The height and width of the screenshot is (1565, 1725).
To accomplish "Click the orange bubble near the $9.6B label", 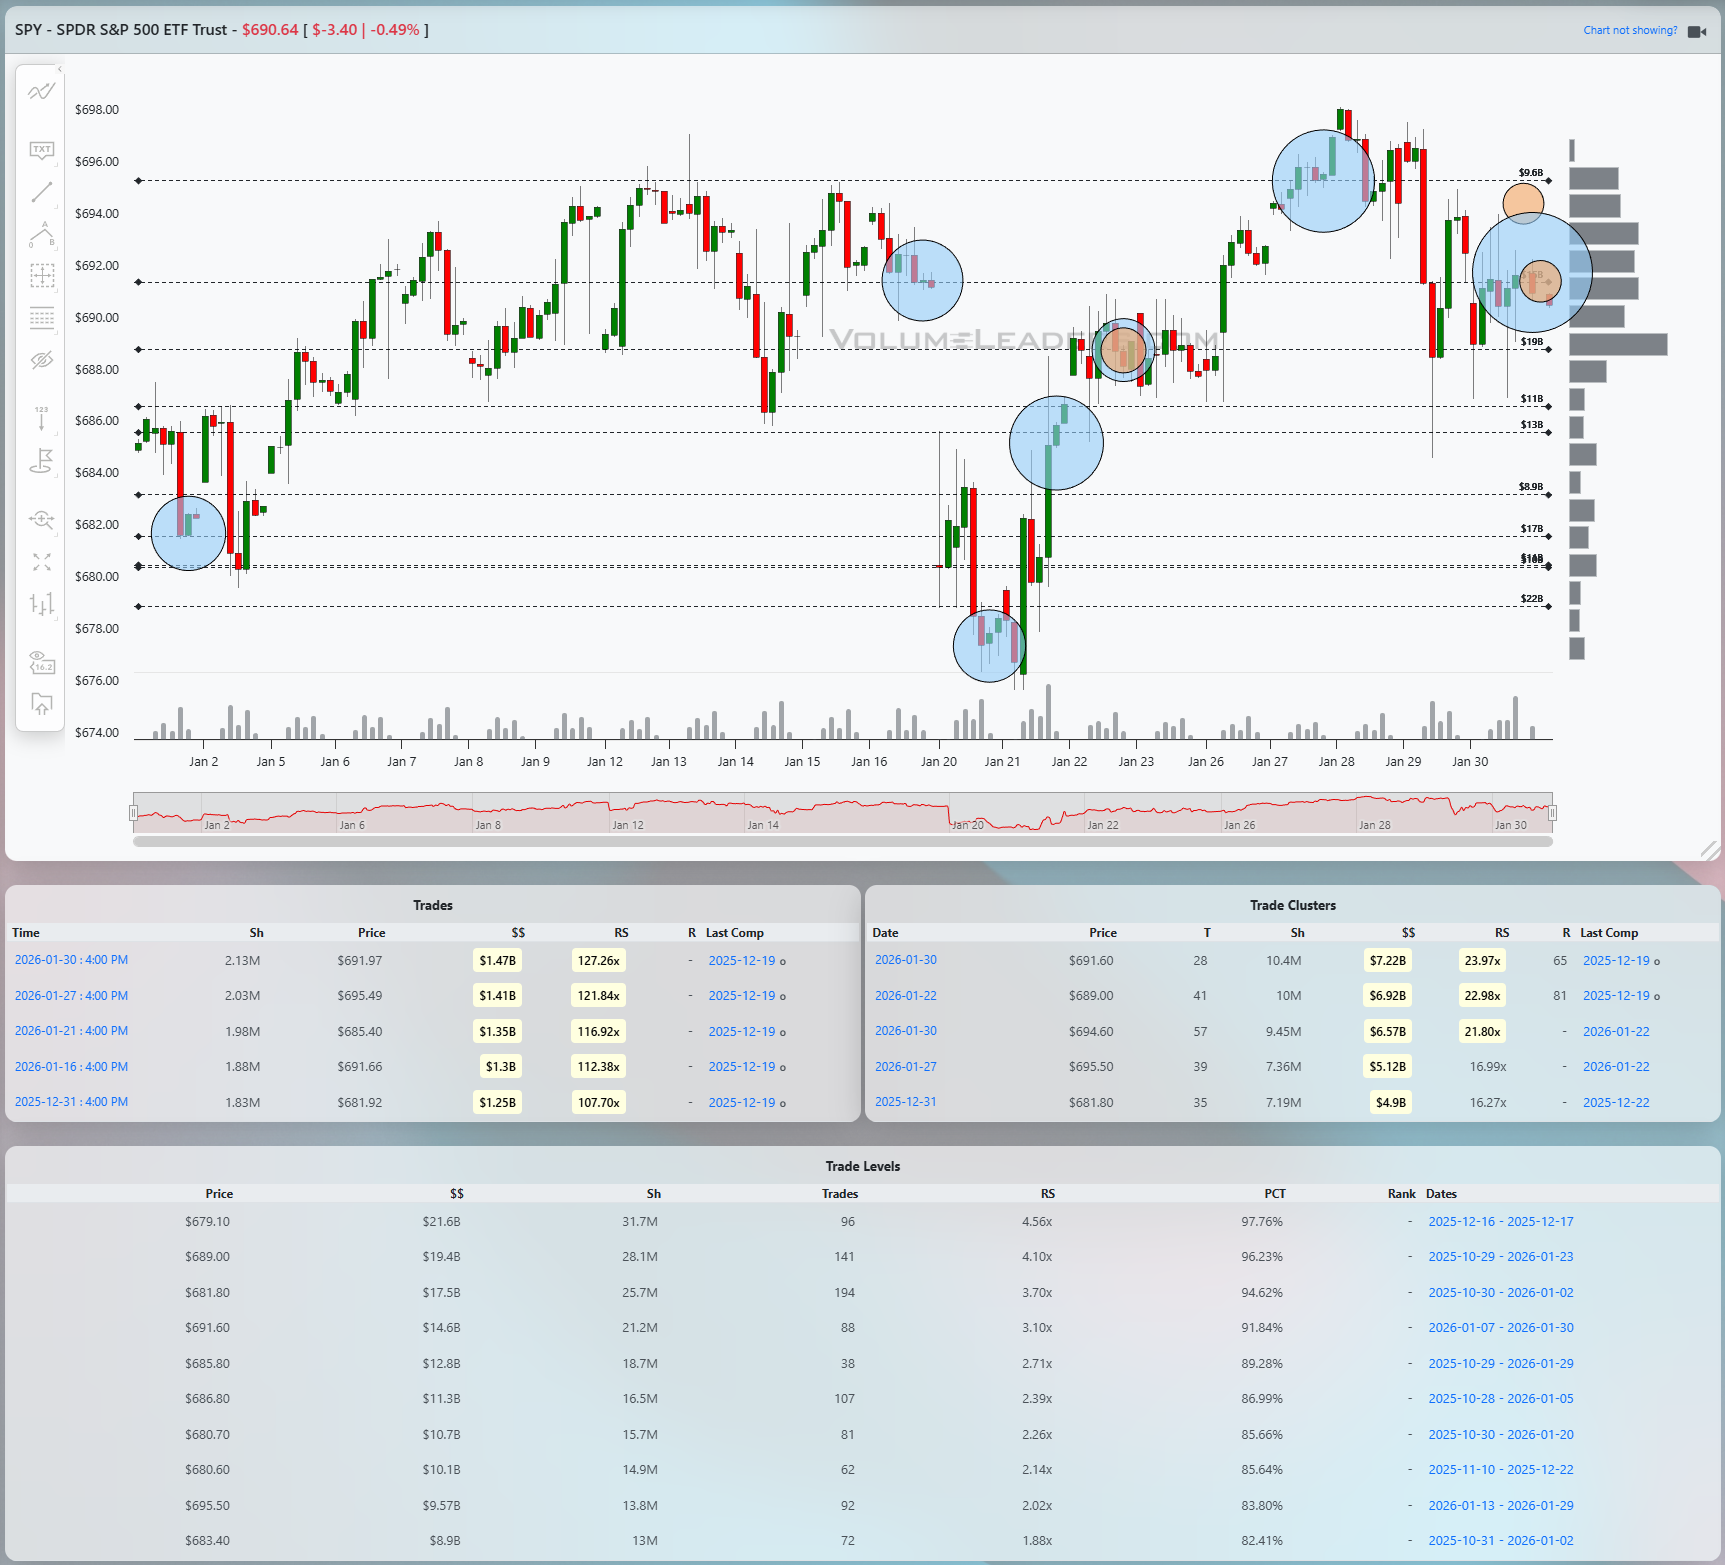I will (1523, 203).
